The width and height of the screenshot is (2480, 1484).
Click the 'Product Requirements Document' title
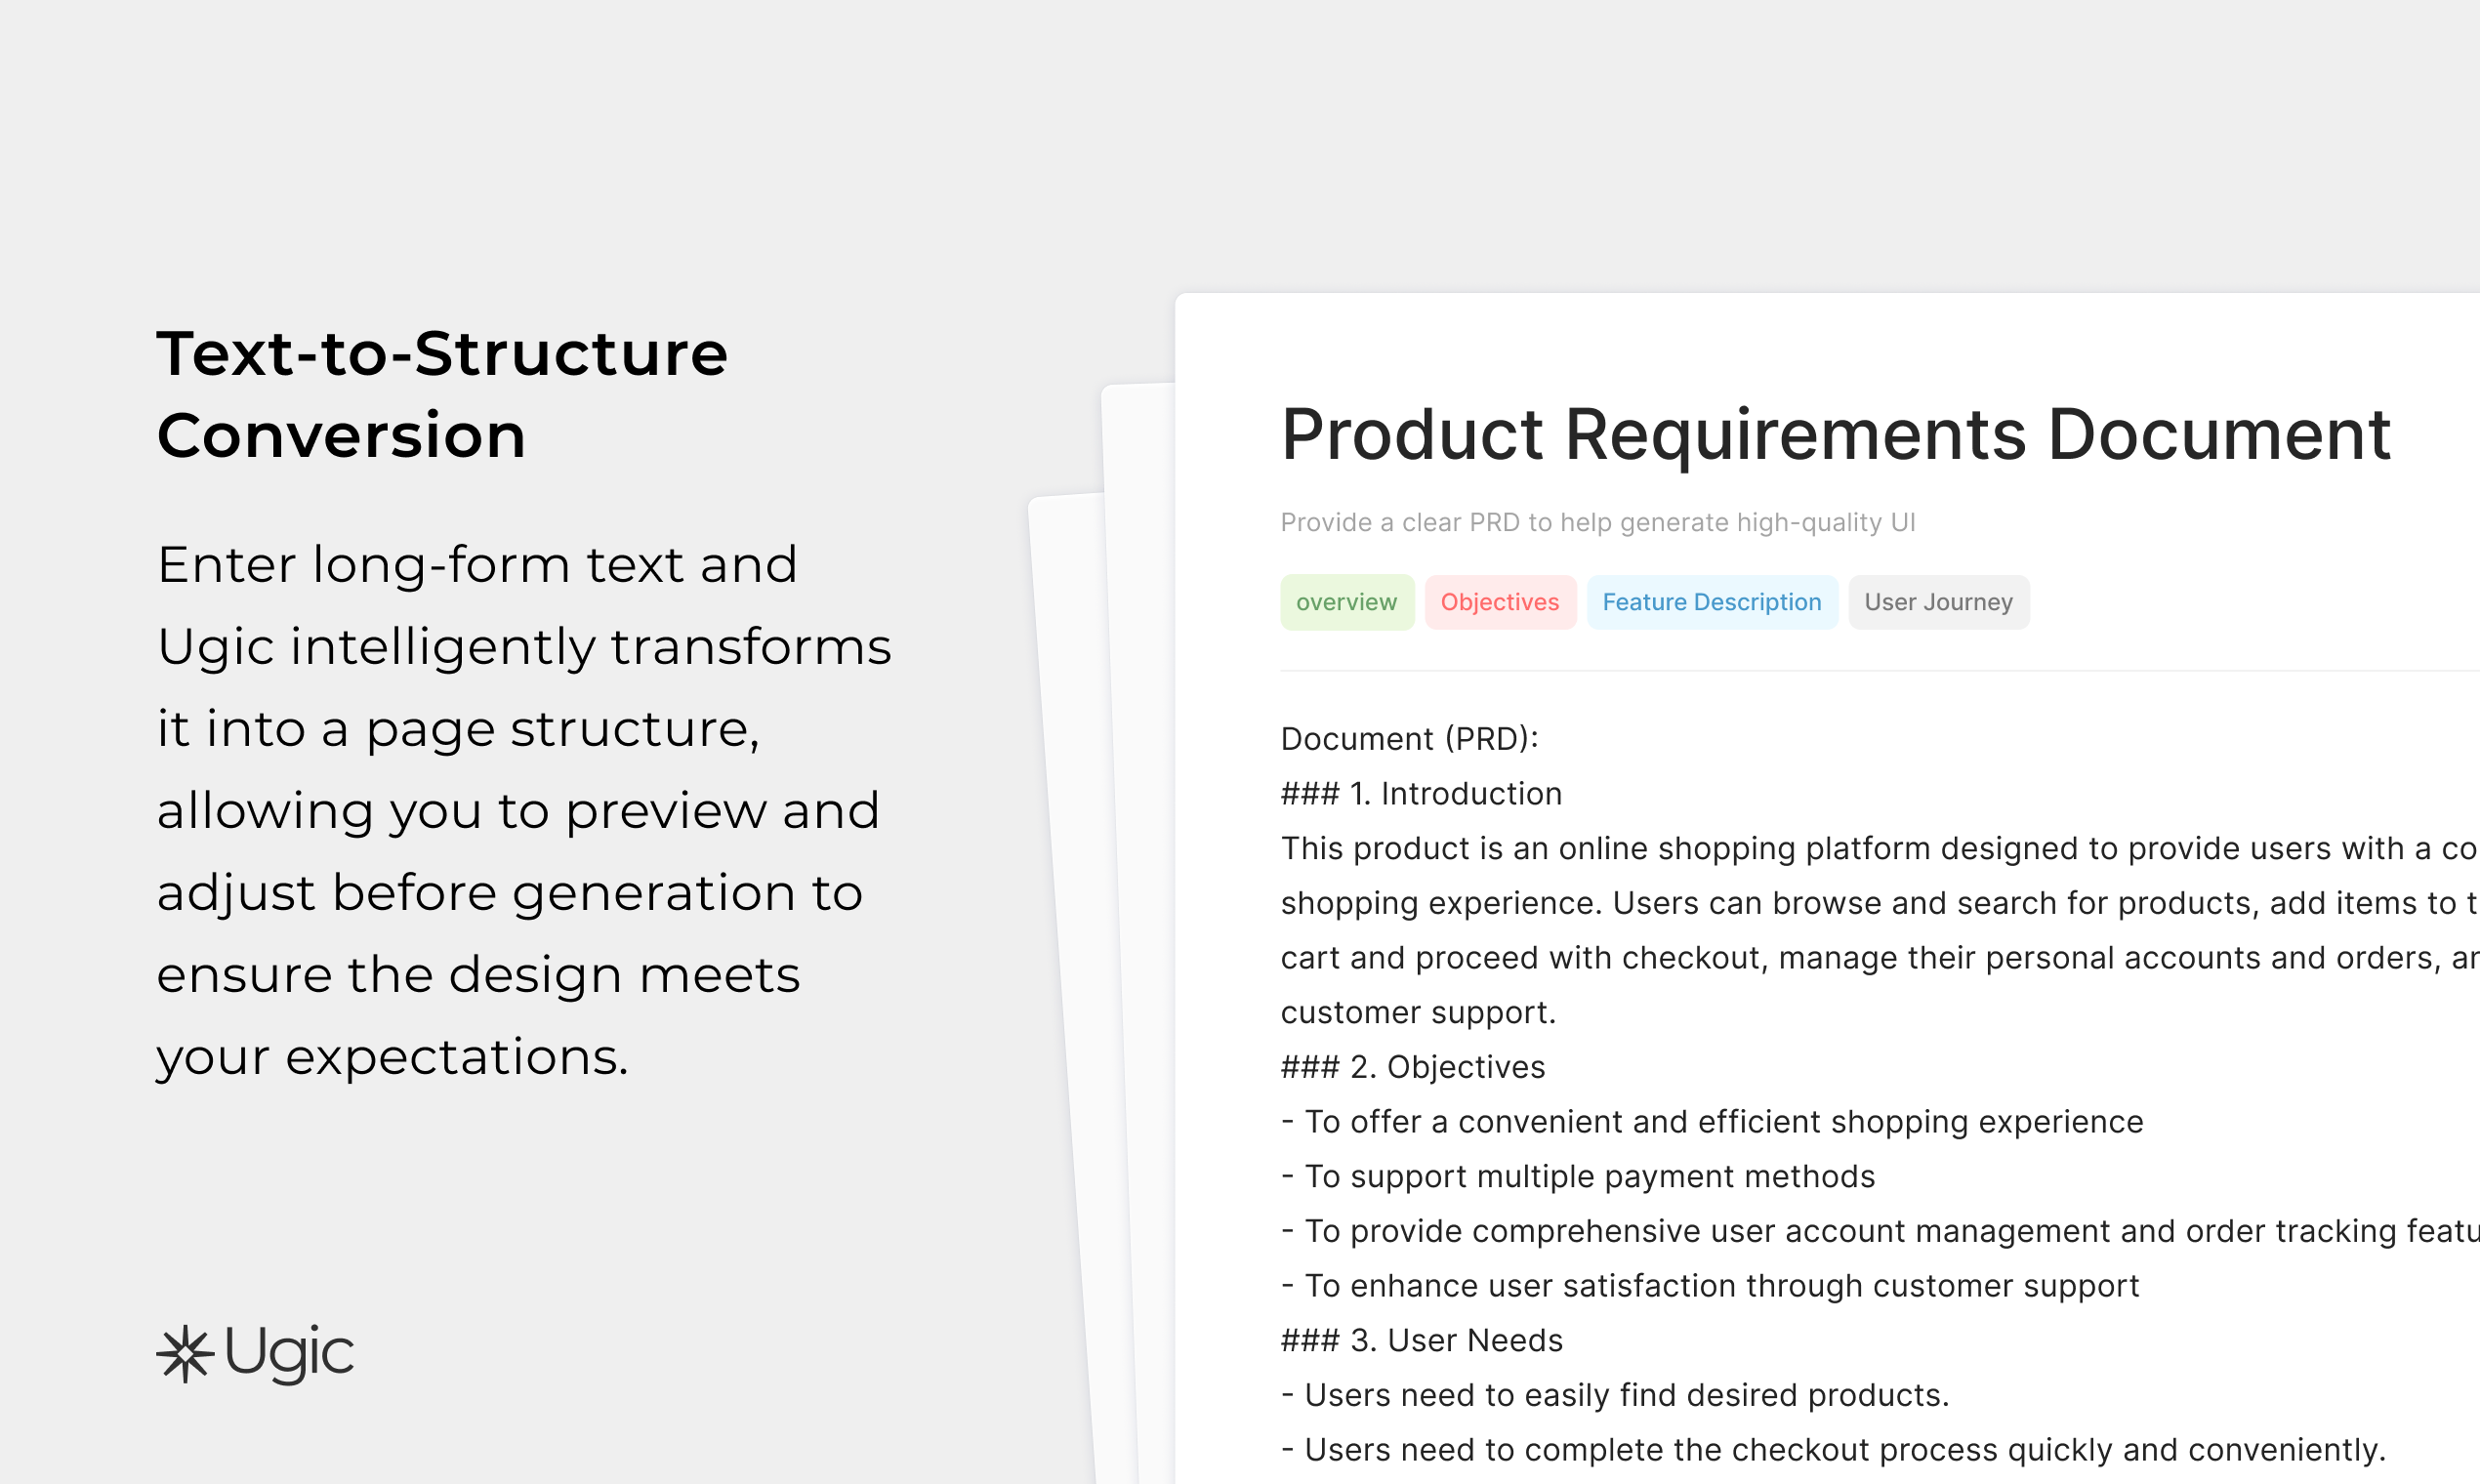tap(1835, 435)
